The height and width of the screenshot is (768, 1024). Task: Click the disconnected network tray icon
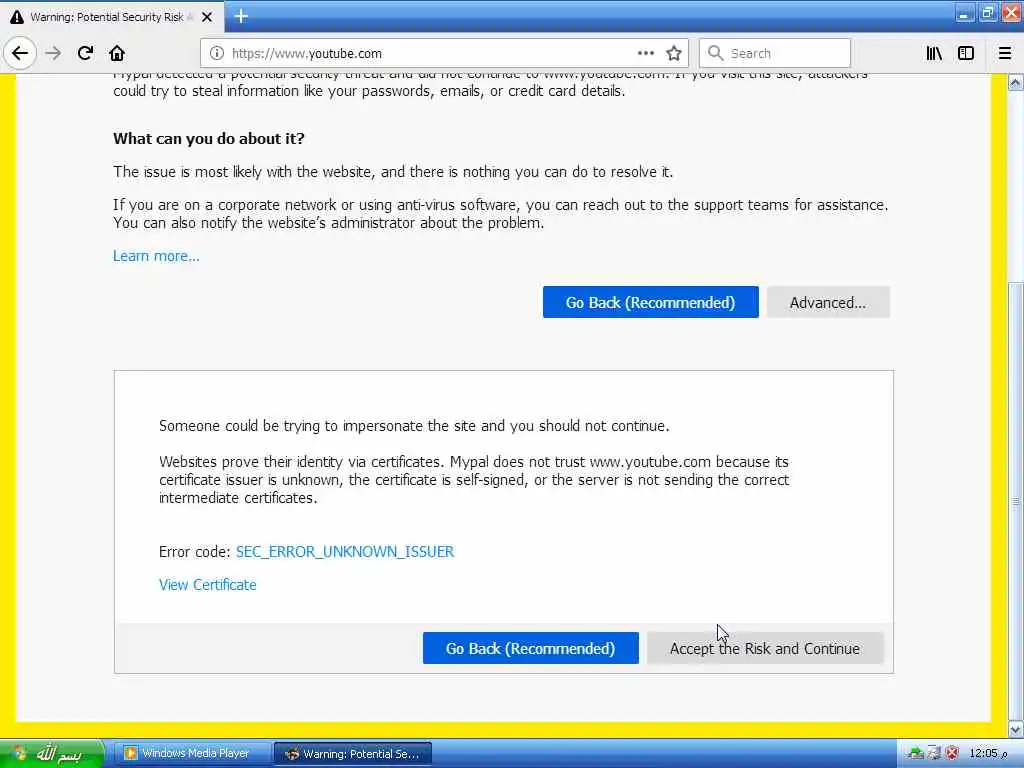pyautogui.click(x=934, y=754)
